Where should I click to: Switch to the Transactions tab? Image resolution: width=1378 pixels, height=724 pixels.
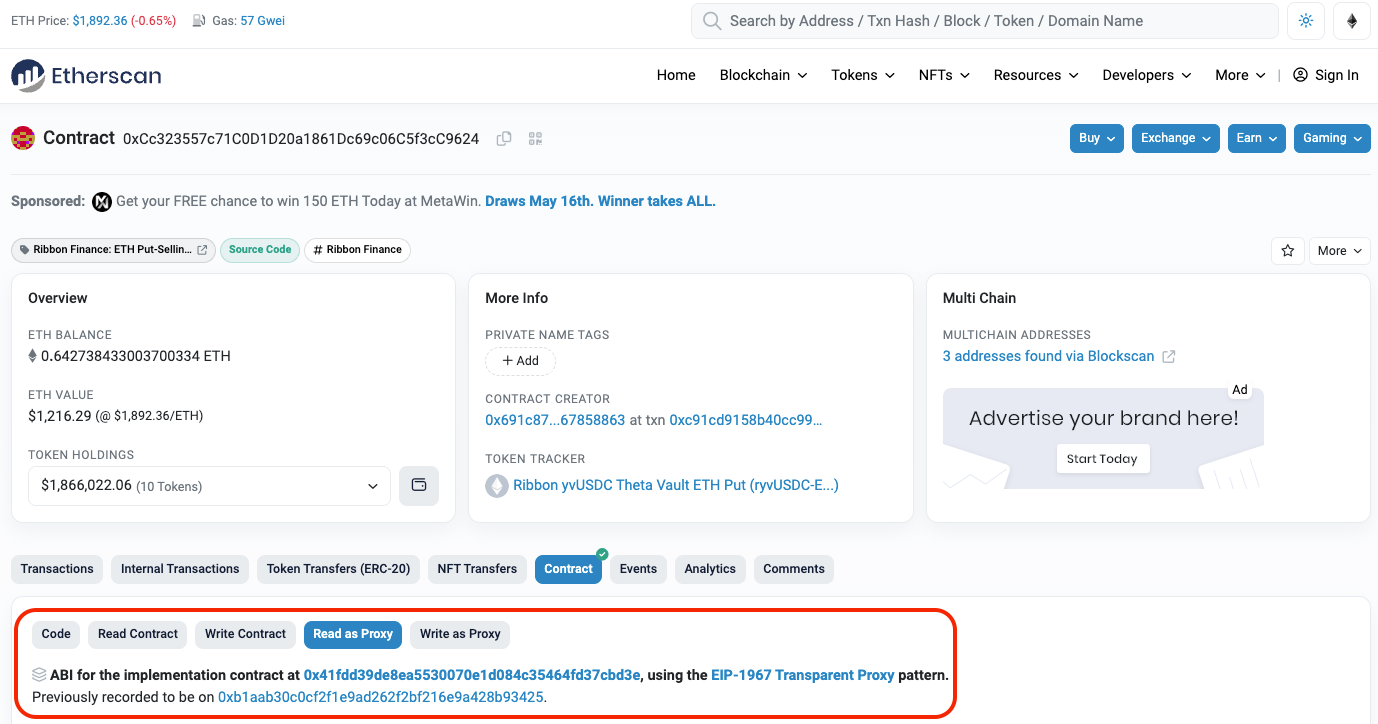point(57,569)
